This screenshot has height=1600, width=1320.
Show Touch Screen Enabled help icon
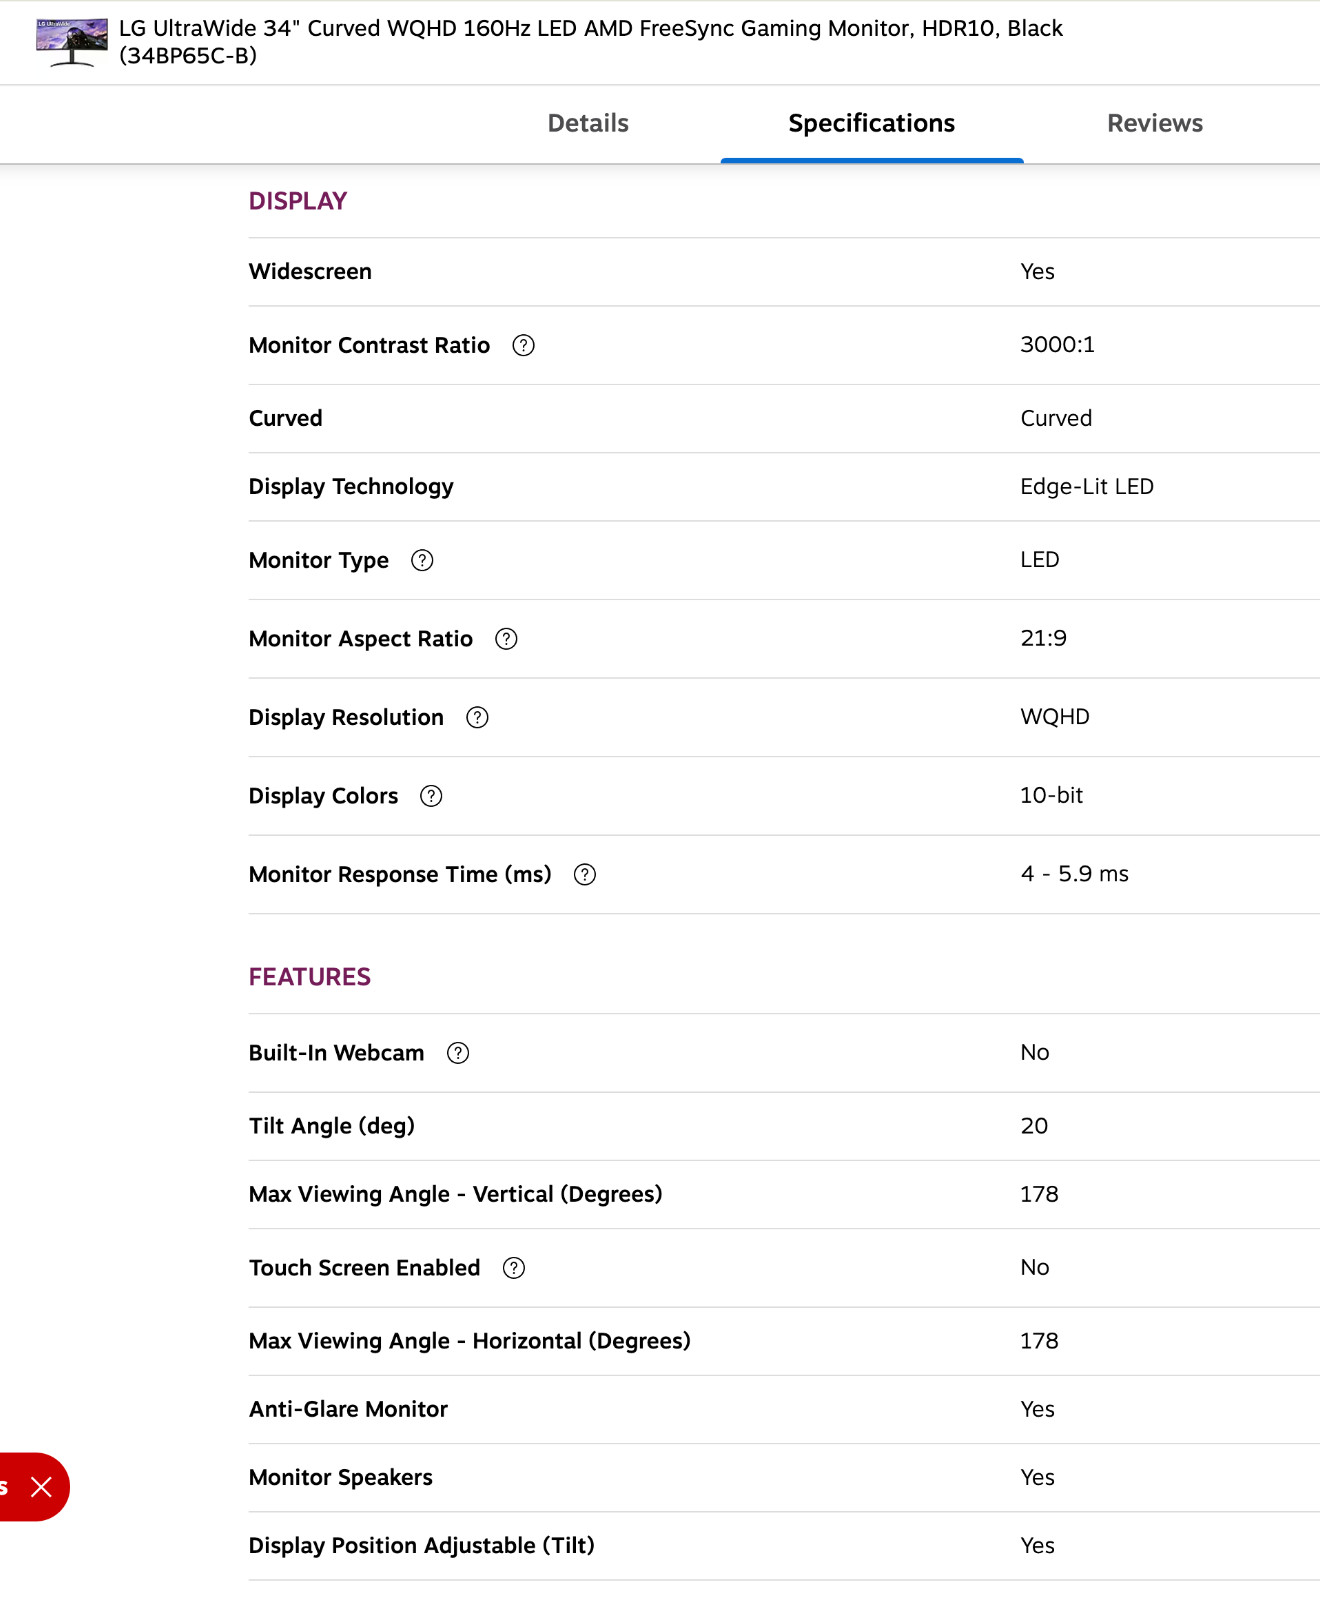click(x=514, y=1268)
